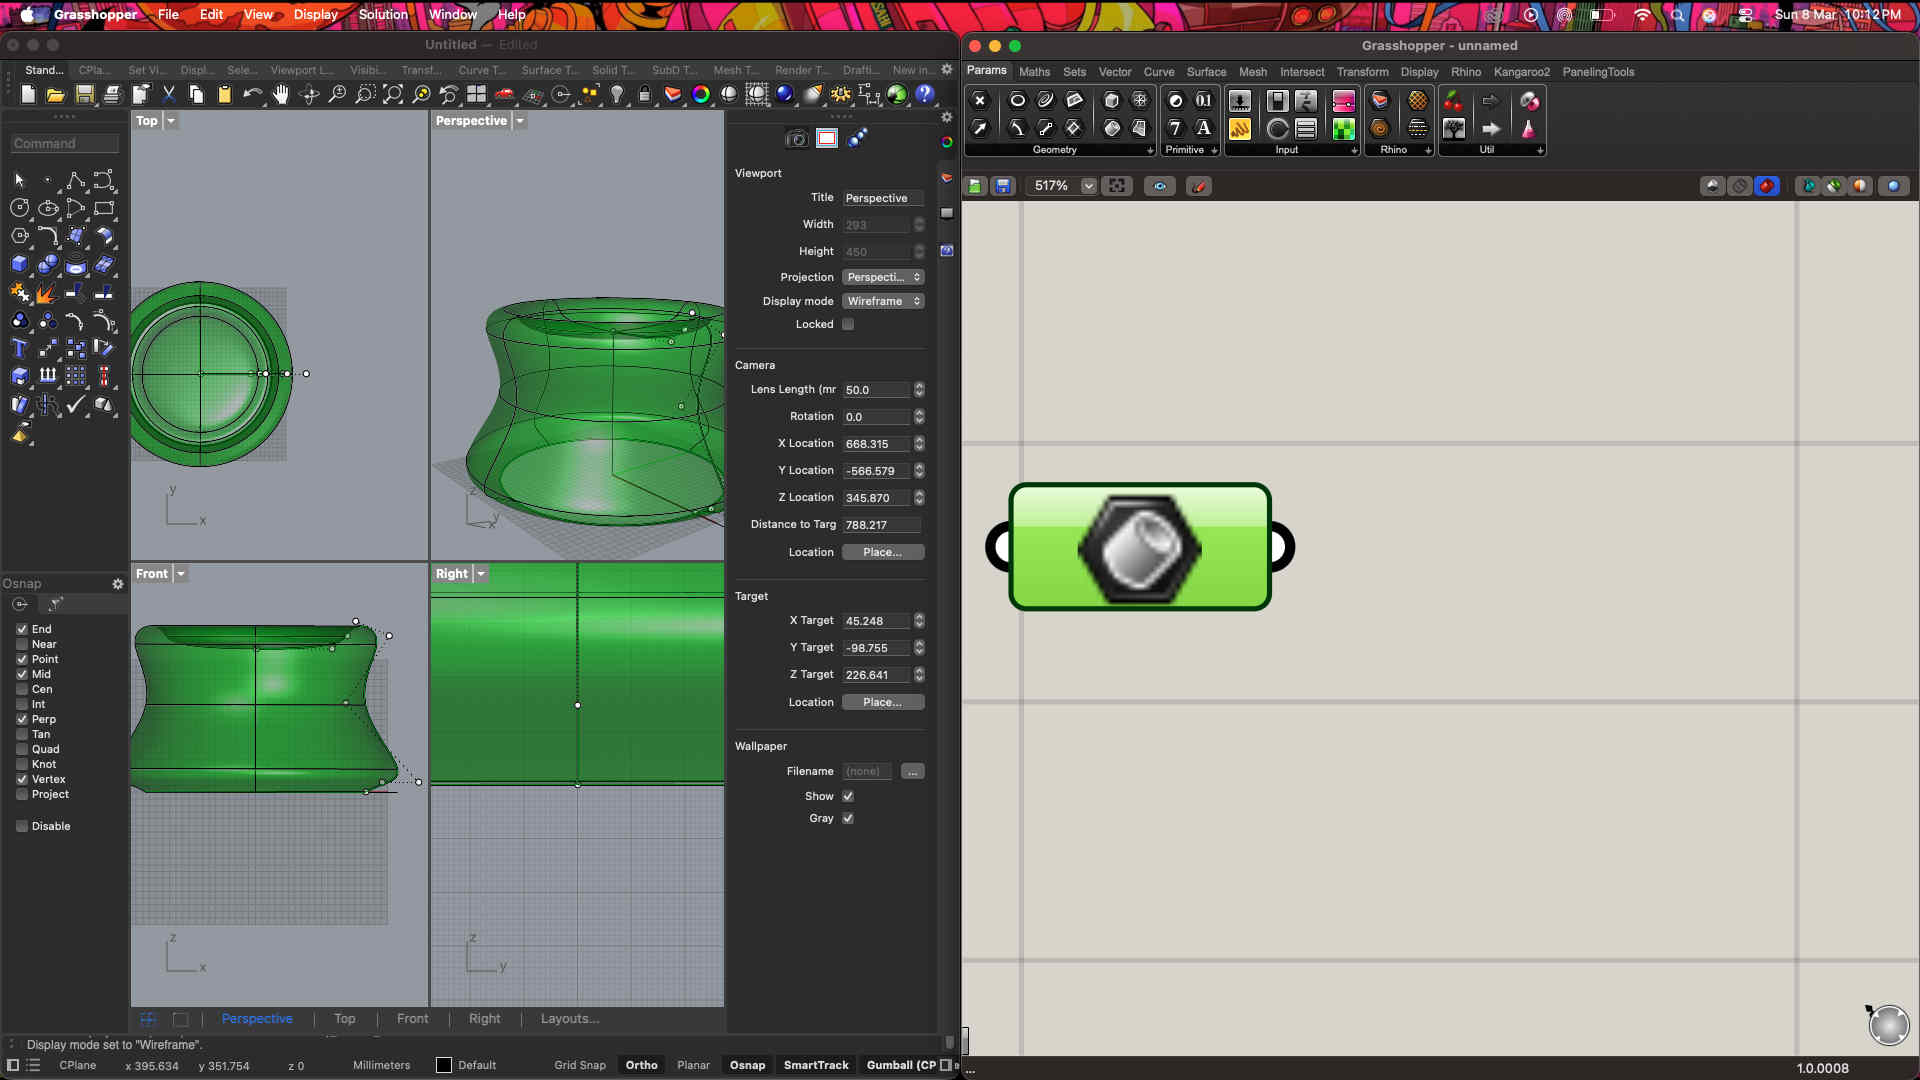This screenshot has width=1920, height=1080.
Task: Toggle the viewport Locked checkbox
Action: point(848,325)
